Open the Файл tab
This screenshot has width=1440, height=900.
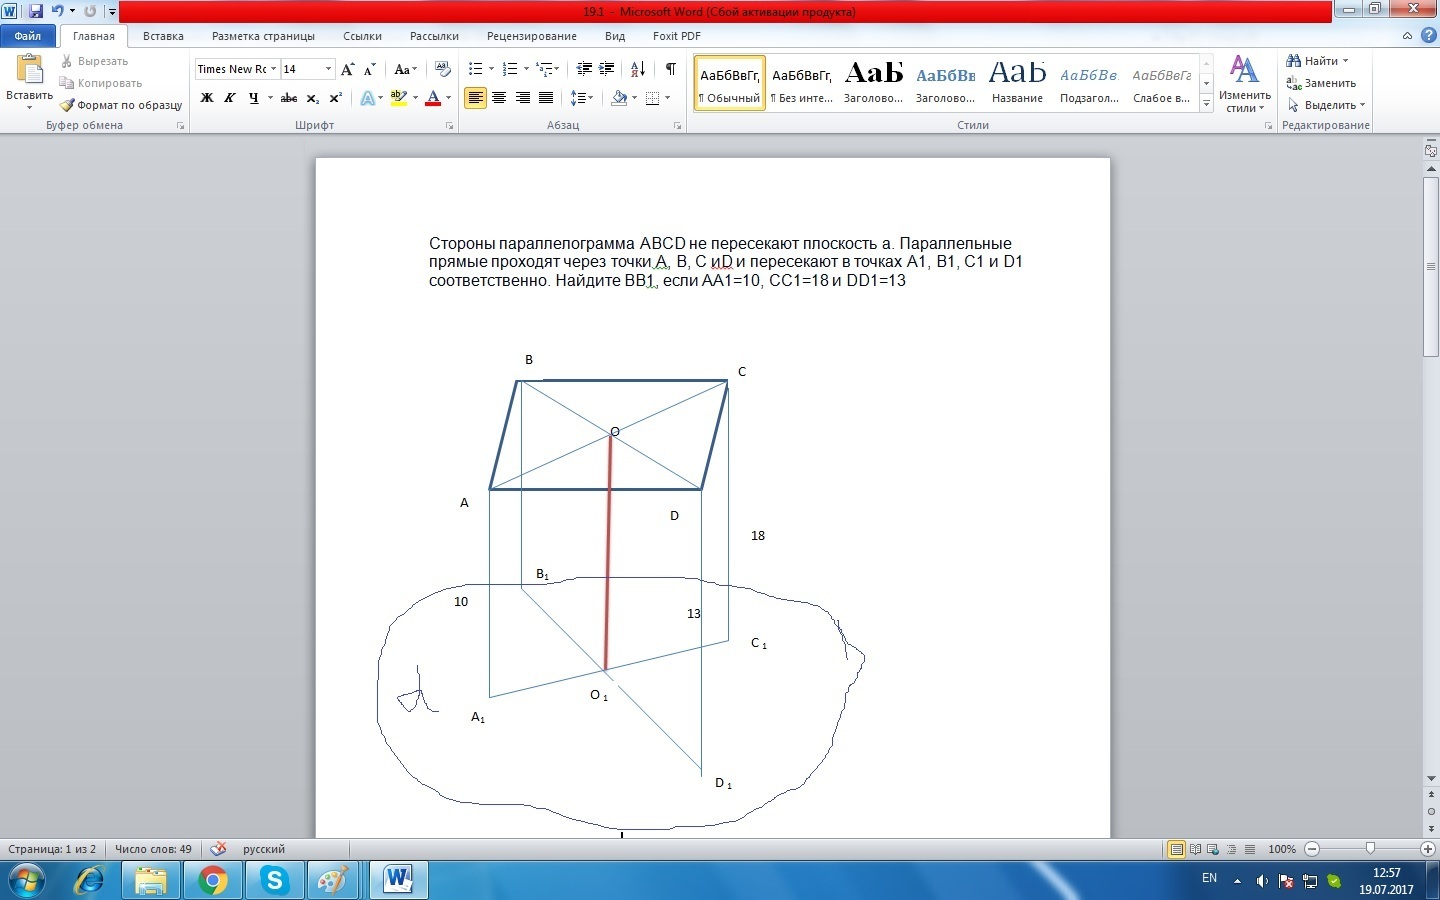(x=28, y=36)
